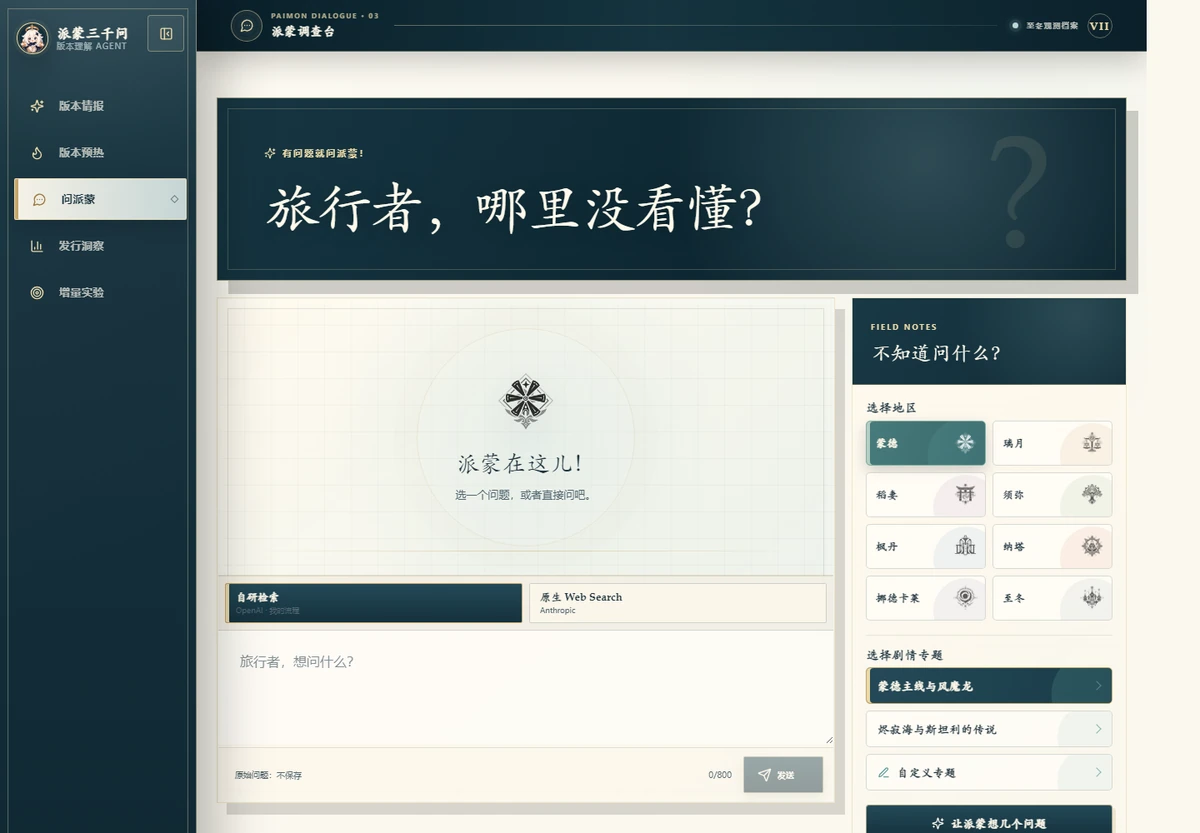Click the 0/800 character counter
1200x833 pixels.
coord(720,775)
